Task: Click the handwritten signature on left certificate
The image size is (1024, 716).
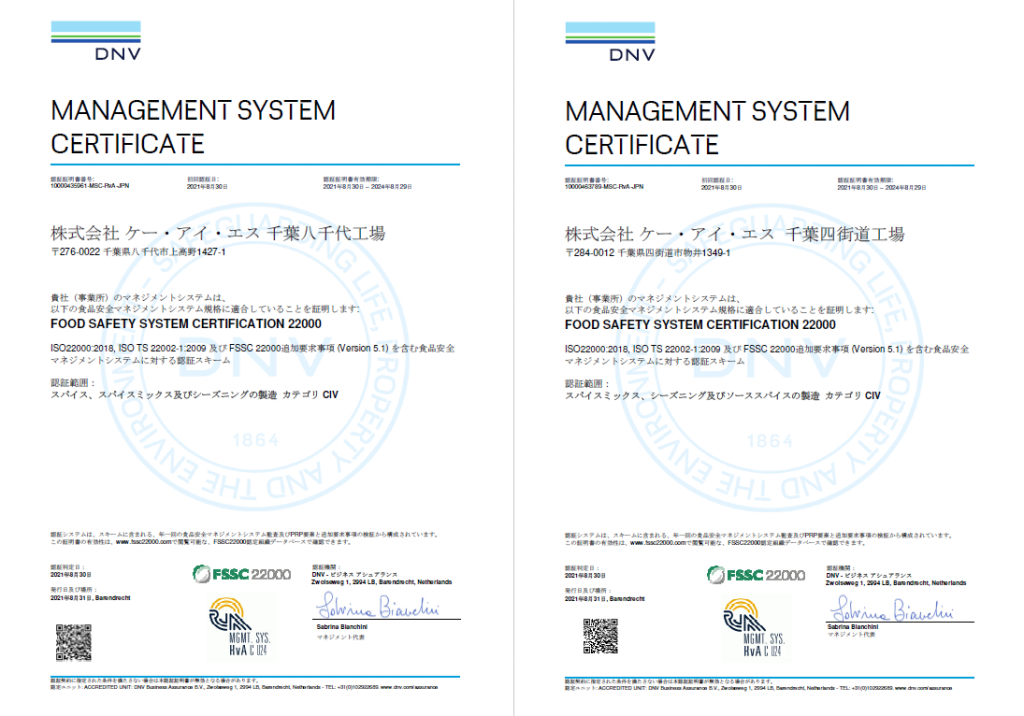Action: (x=378, y=606)
